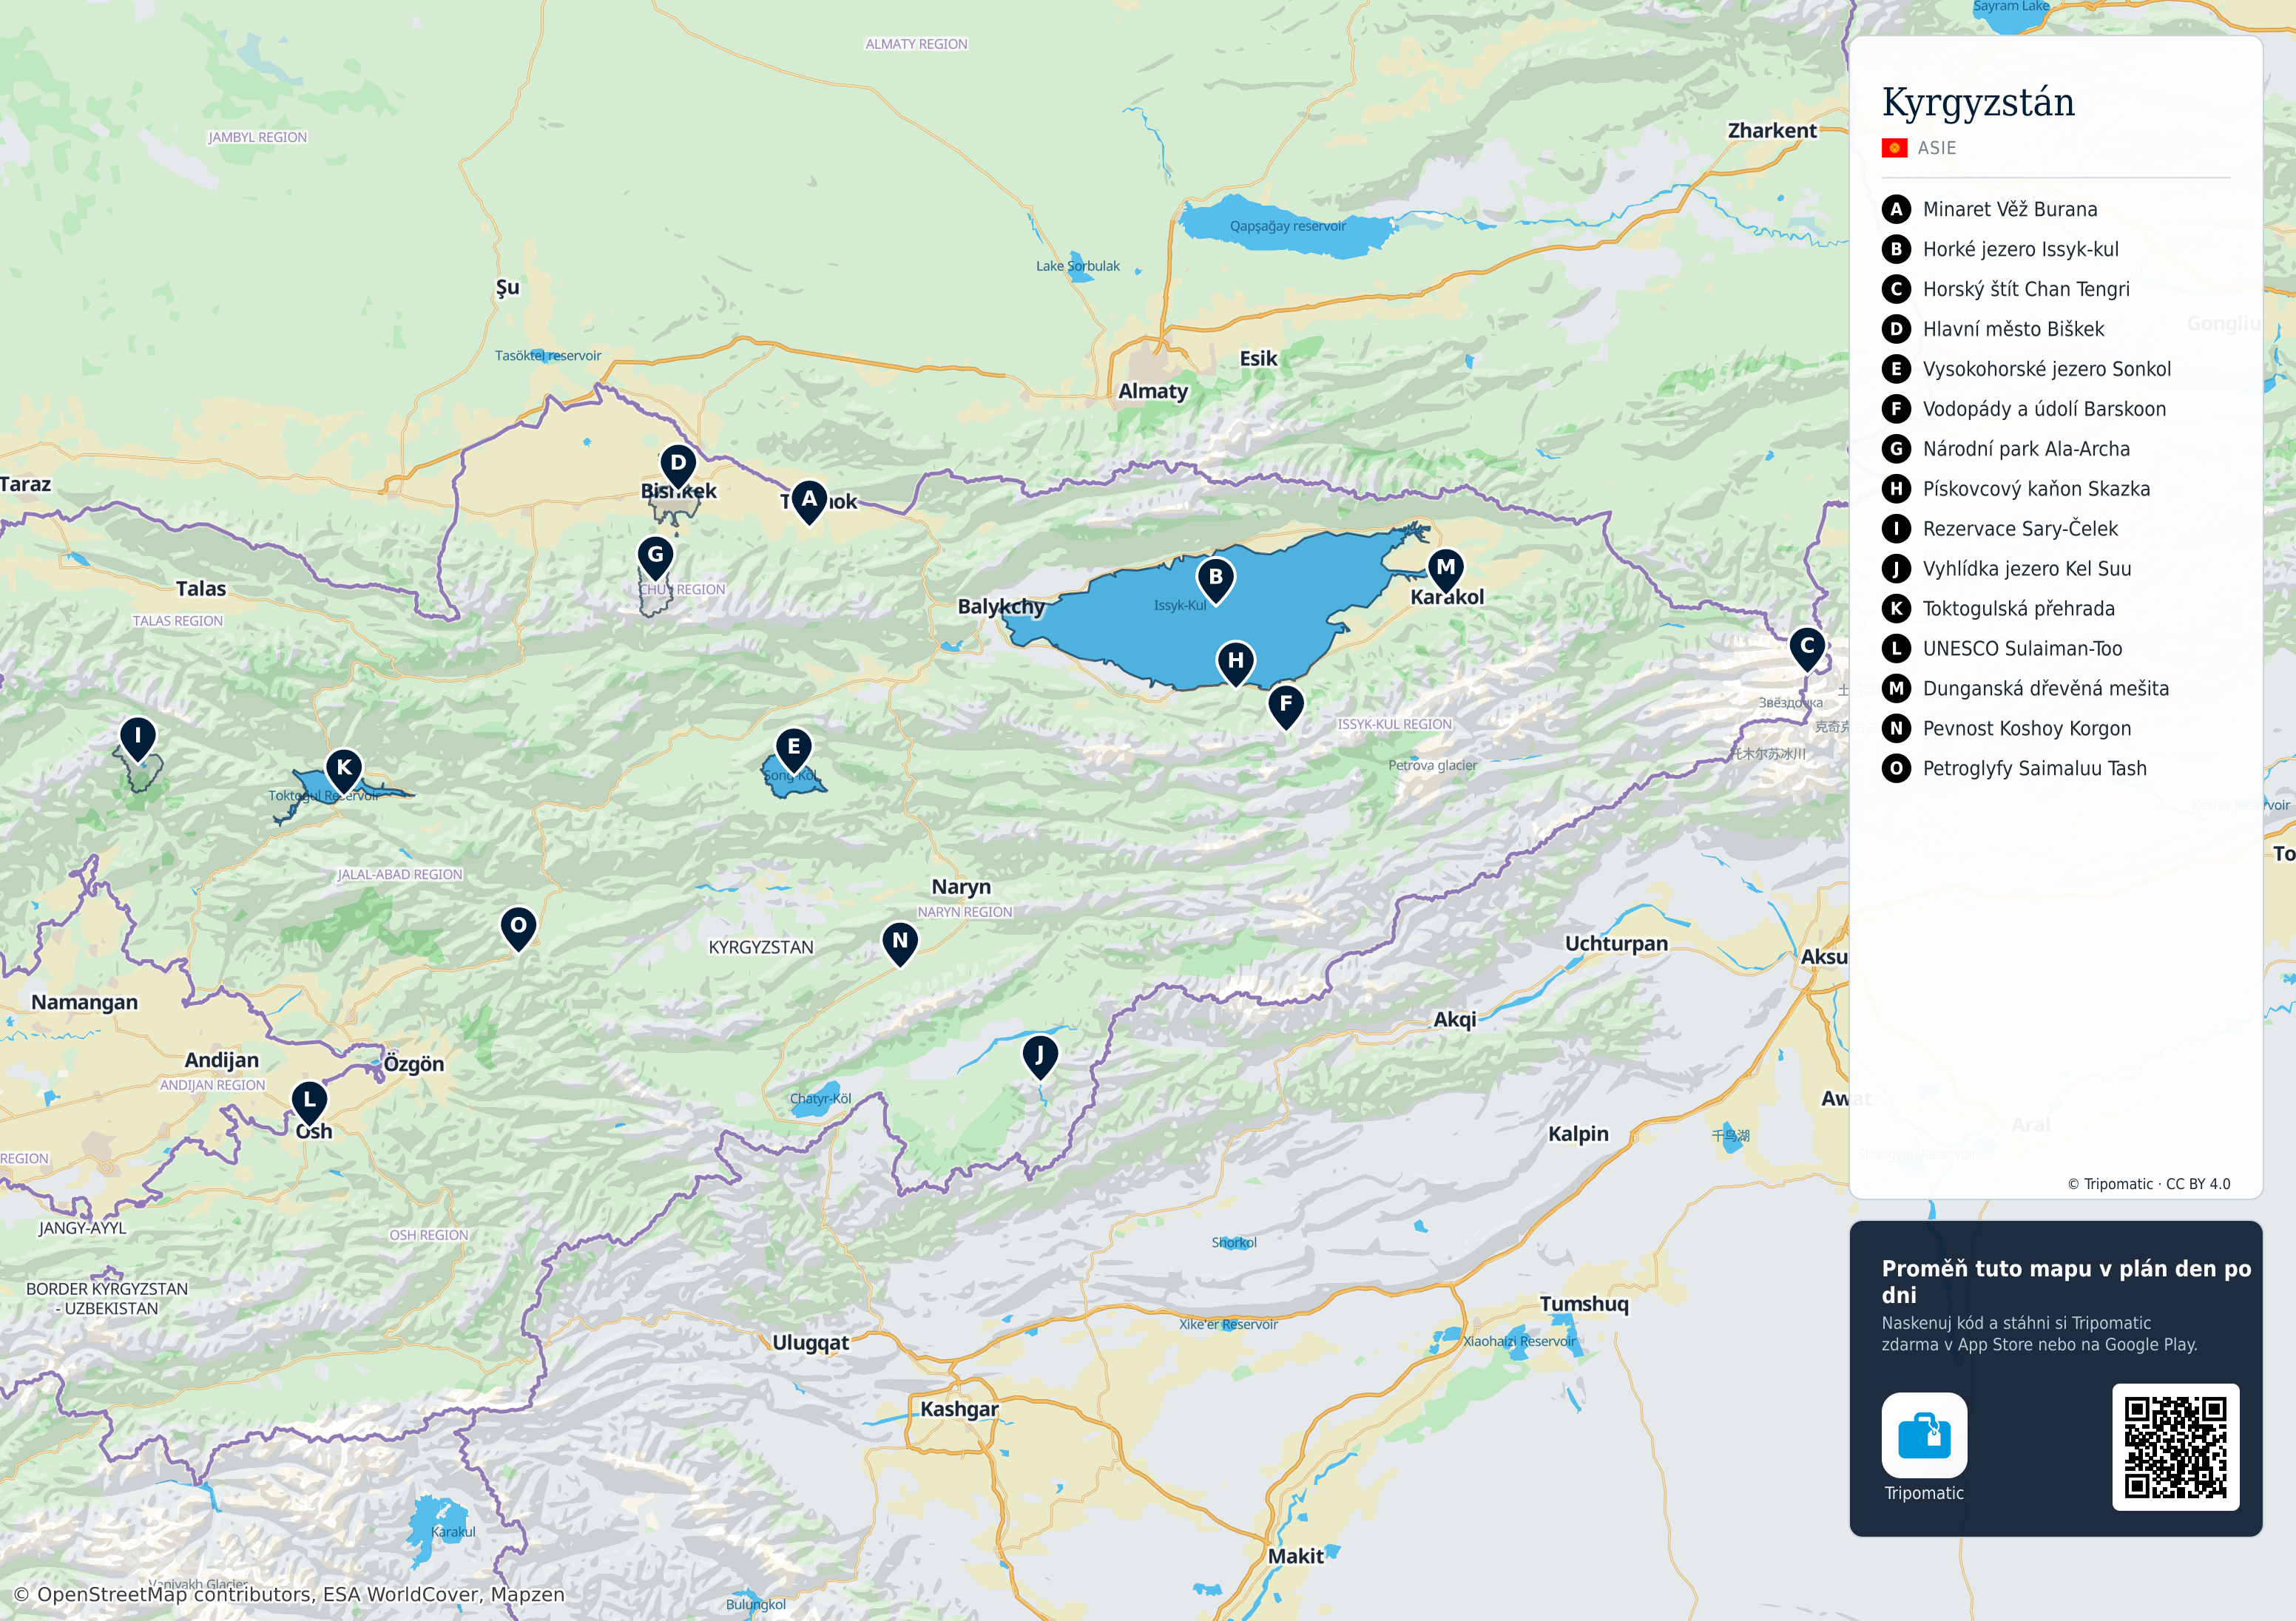Viewport: 2296px width, 1621px height.
Task: Choose UNESCO Sulaiman-Too legend item
Action: click(2002, 649)
